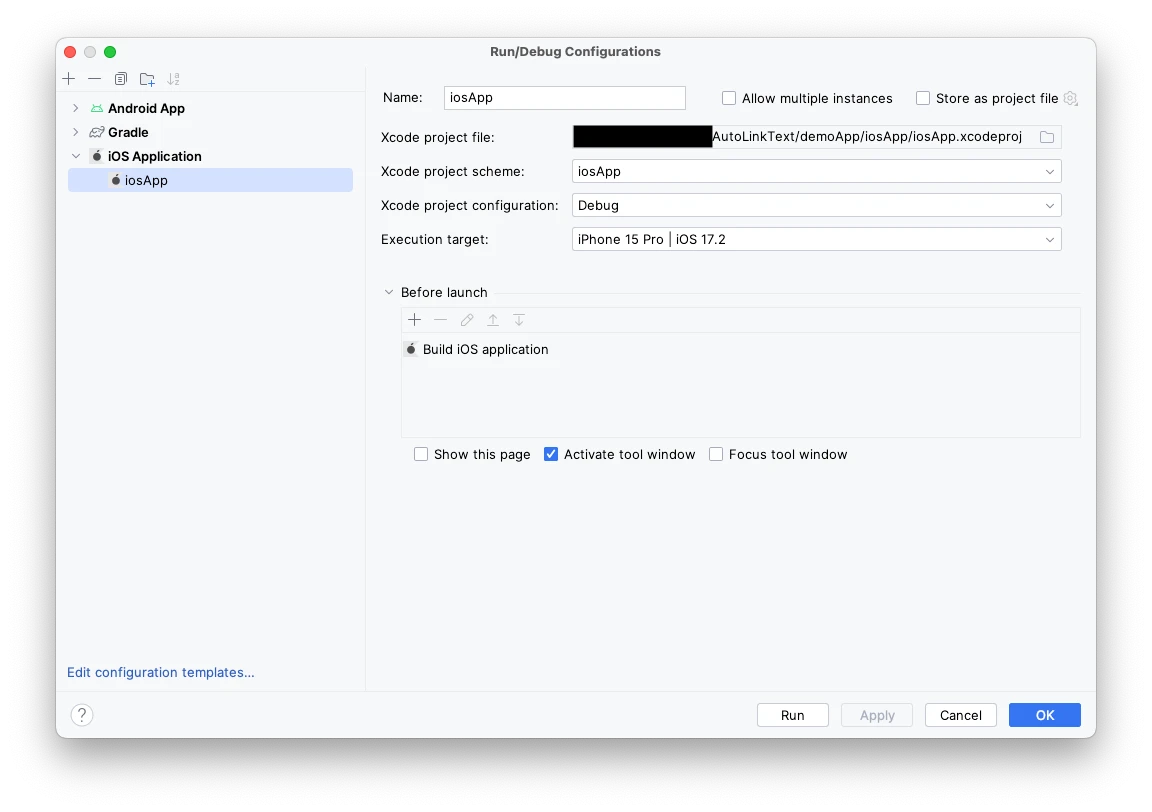The image size is (1152, 812).
Task: Select iosApp configuration in tree
Action: [210, 180]
